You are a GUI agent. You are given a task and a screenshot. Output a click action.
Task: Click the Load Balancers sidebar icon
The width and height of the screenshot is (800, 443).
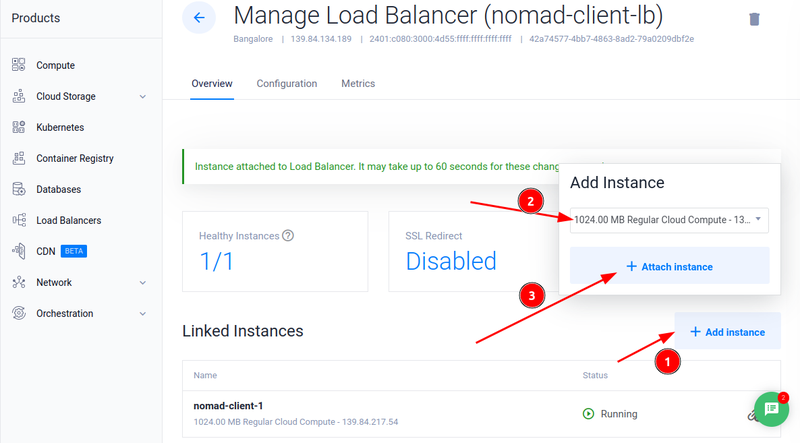coord(19,220)
